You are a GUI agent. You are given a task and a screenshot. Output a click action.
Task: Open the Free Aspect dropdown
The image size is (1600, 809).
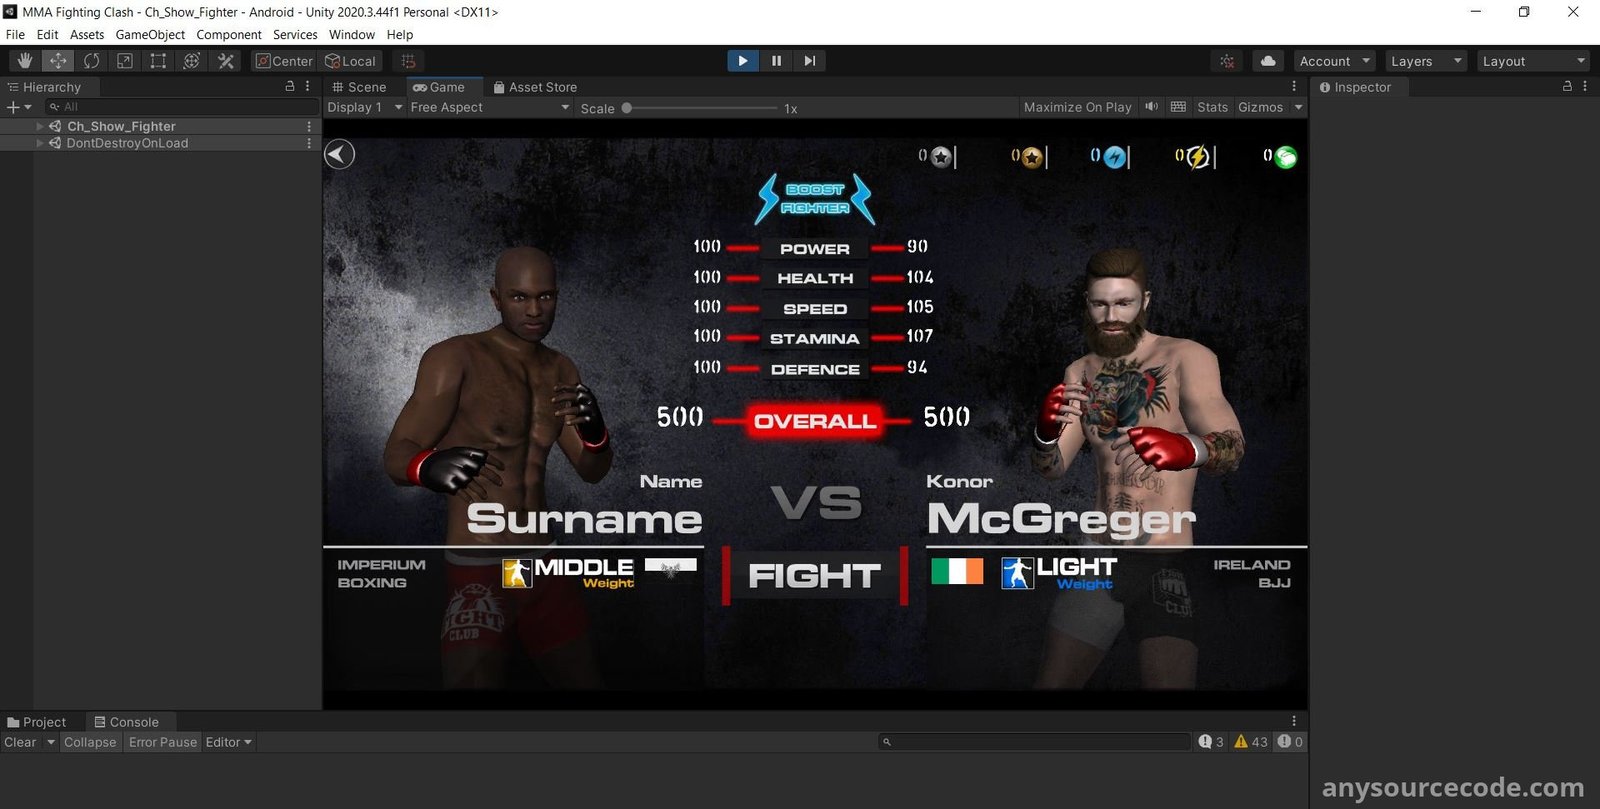(489, 107)
